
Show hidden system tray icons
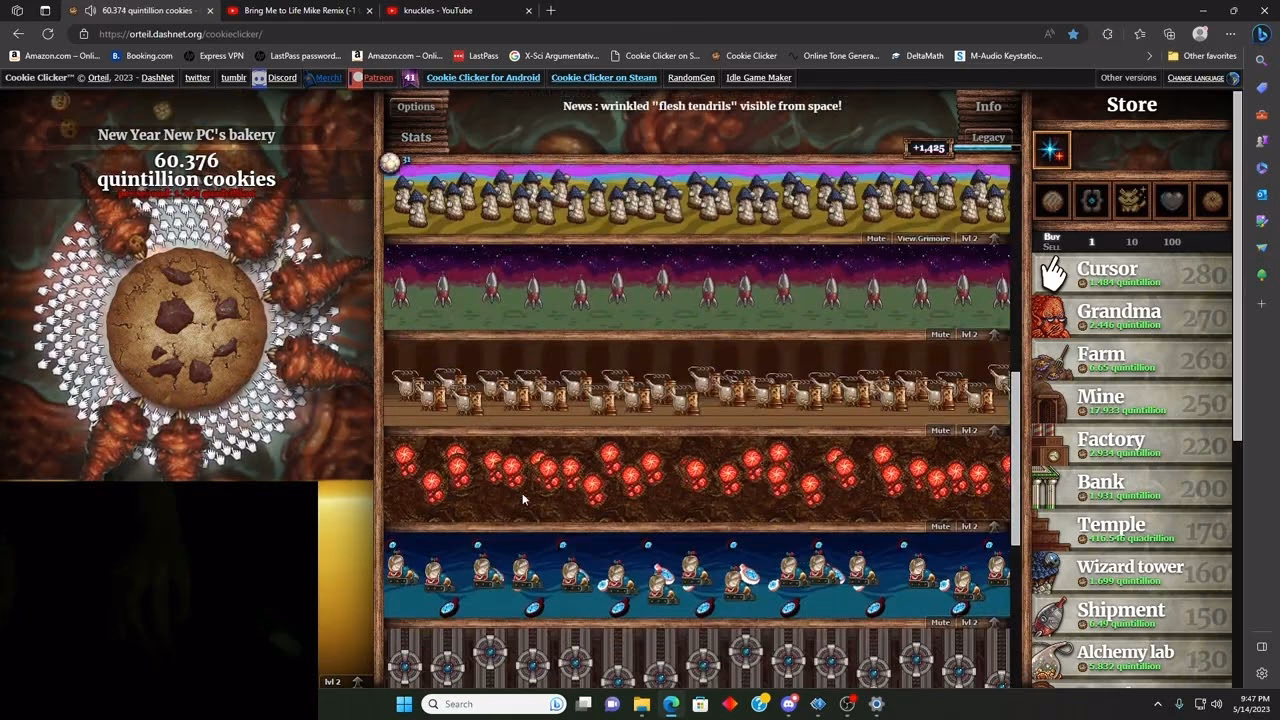pos(1158,704)
